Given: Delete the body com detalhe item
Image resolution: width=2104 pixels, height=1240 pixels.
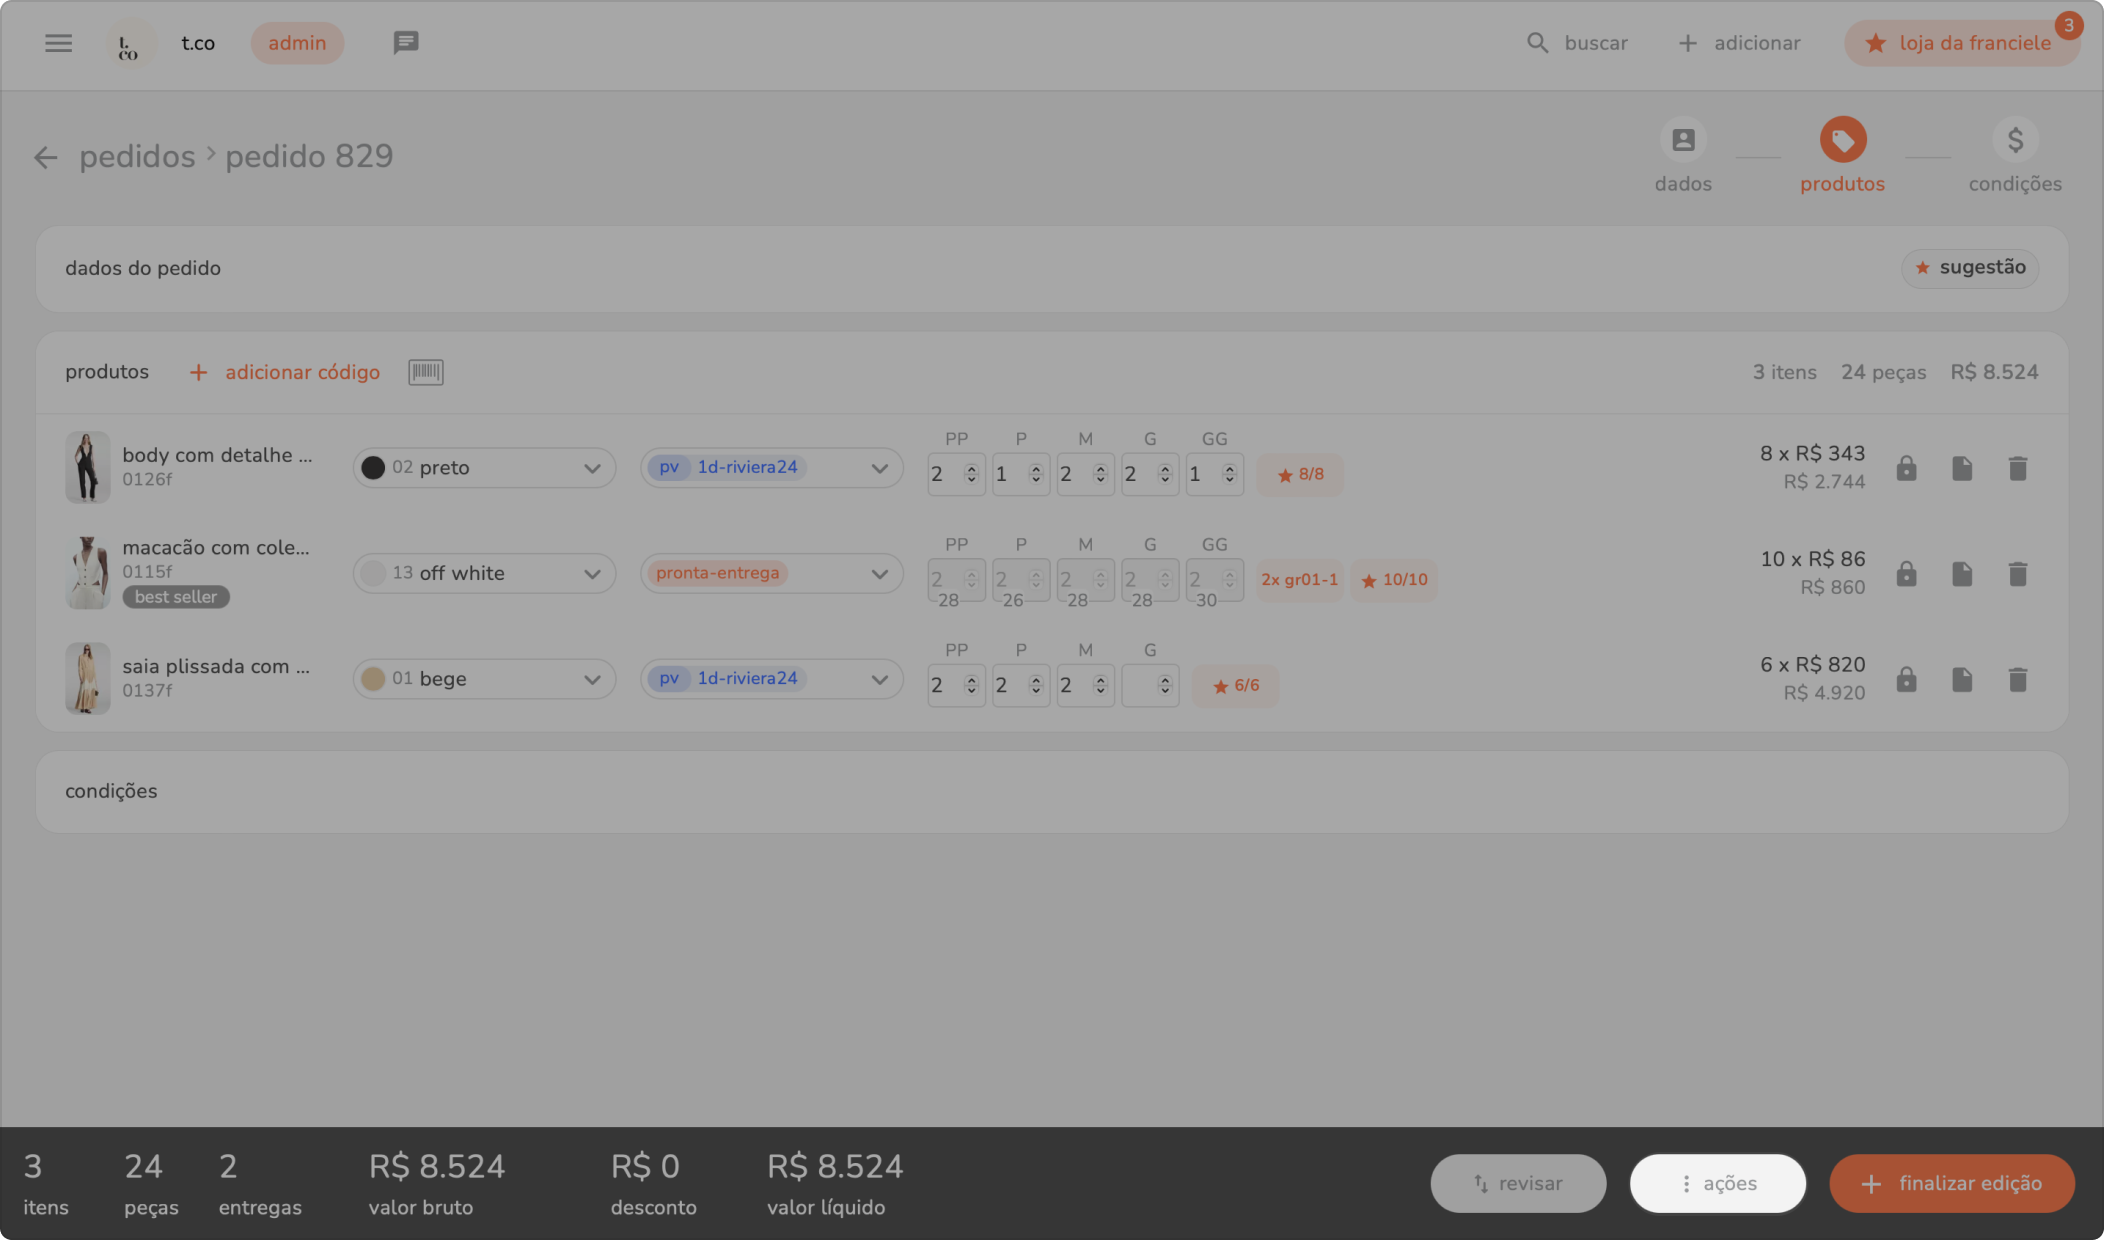Looking at the screenshot, I should 2017,468.
